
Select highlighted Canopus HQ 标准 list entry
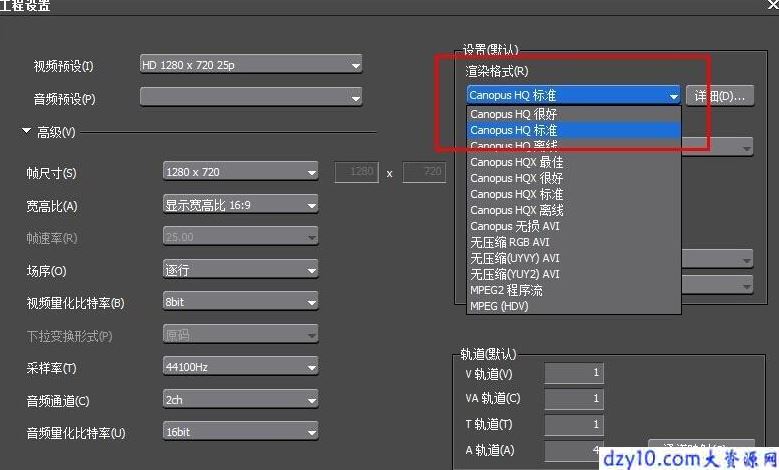pyautogui.click(x=573, y=130)
